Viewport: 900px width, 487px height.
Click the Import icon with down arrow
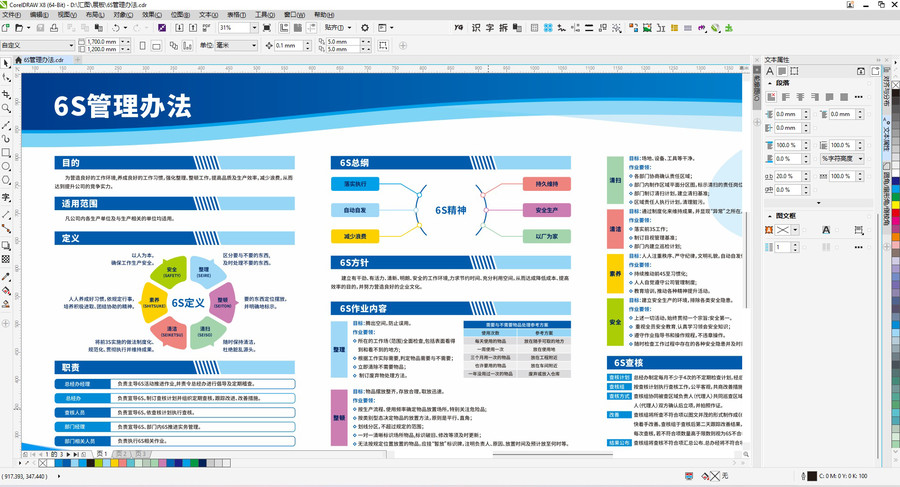pyautogui.click(x=179, y=28)
